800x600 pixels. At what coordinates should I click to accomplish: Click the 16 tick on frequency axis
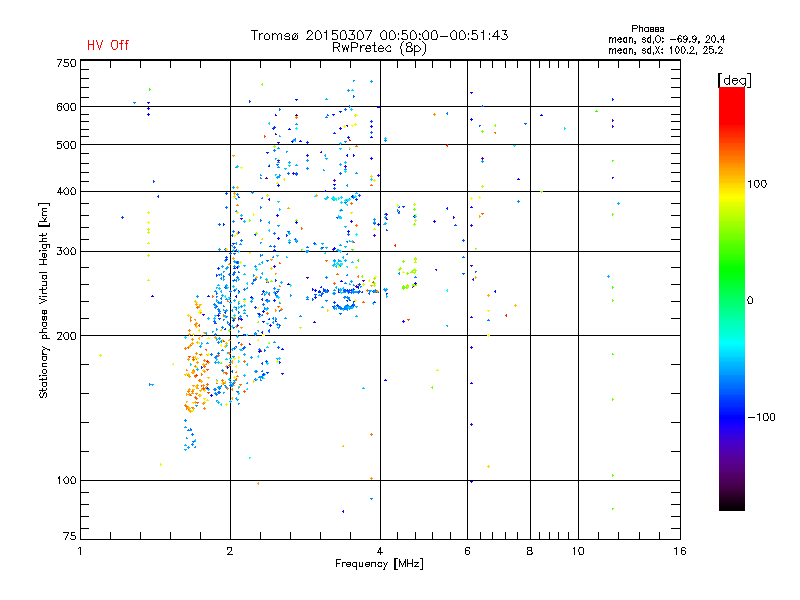coord(678,551)
